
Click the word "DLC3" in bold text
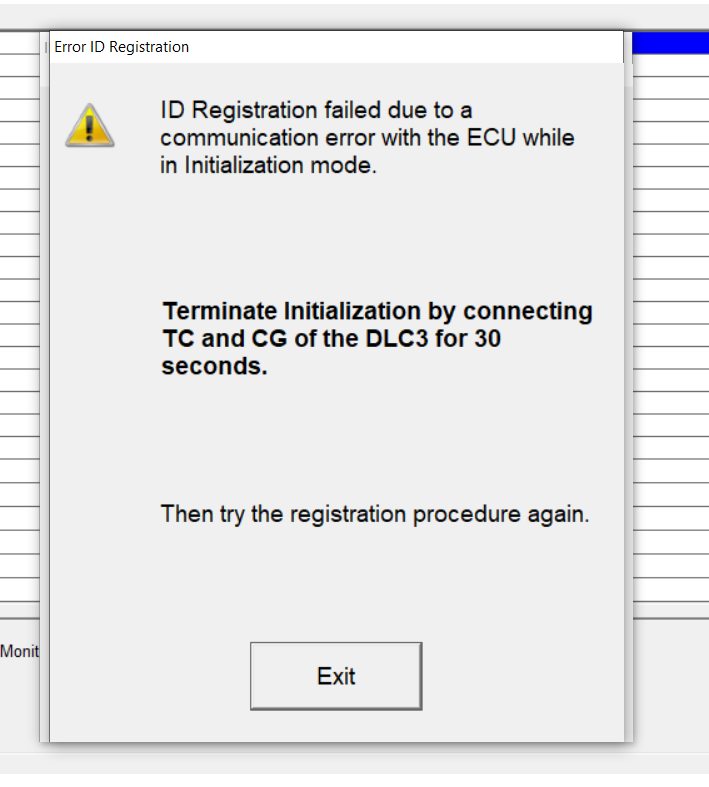point(396,338)
